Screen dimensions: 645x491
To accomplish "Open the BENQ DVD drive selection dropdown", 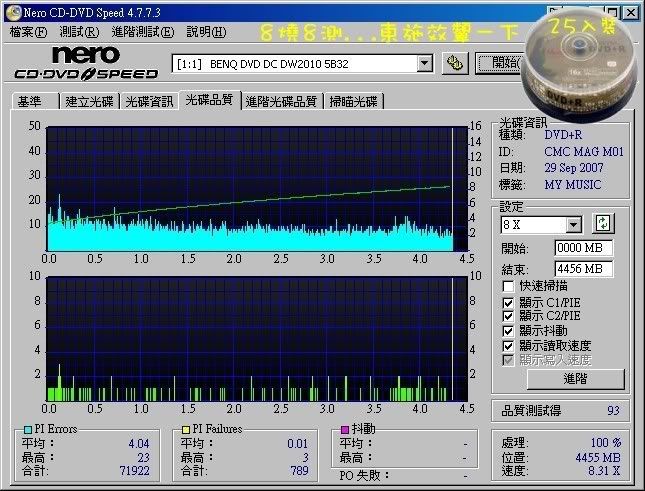I will coord(424,64).
